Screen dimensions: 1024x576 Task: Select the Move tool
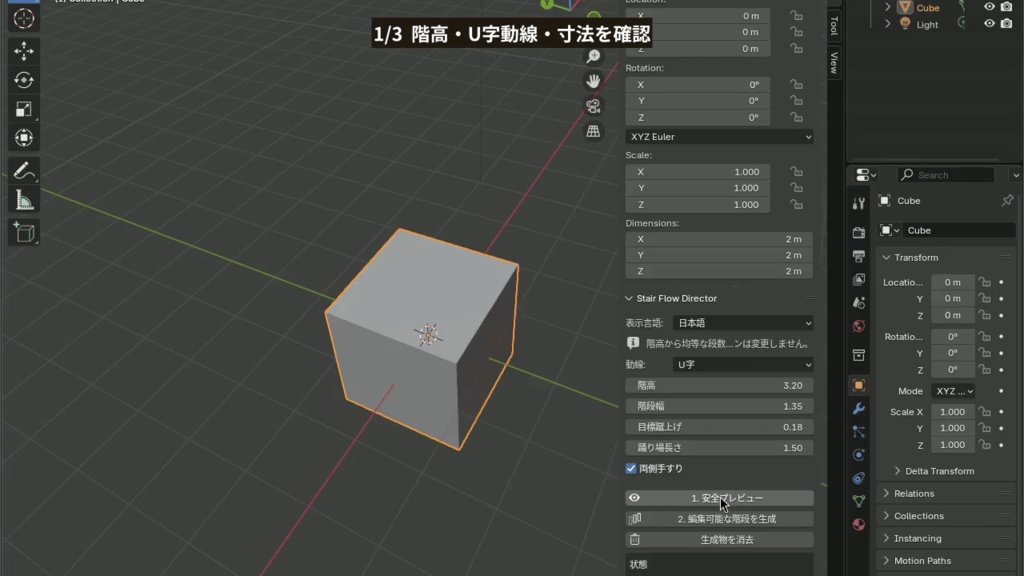[24, 51]
